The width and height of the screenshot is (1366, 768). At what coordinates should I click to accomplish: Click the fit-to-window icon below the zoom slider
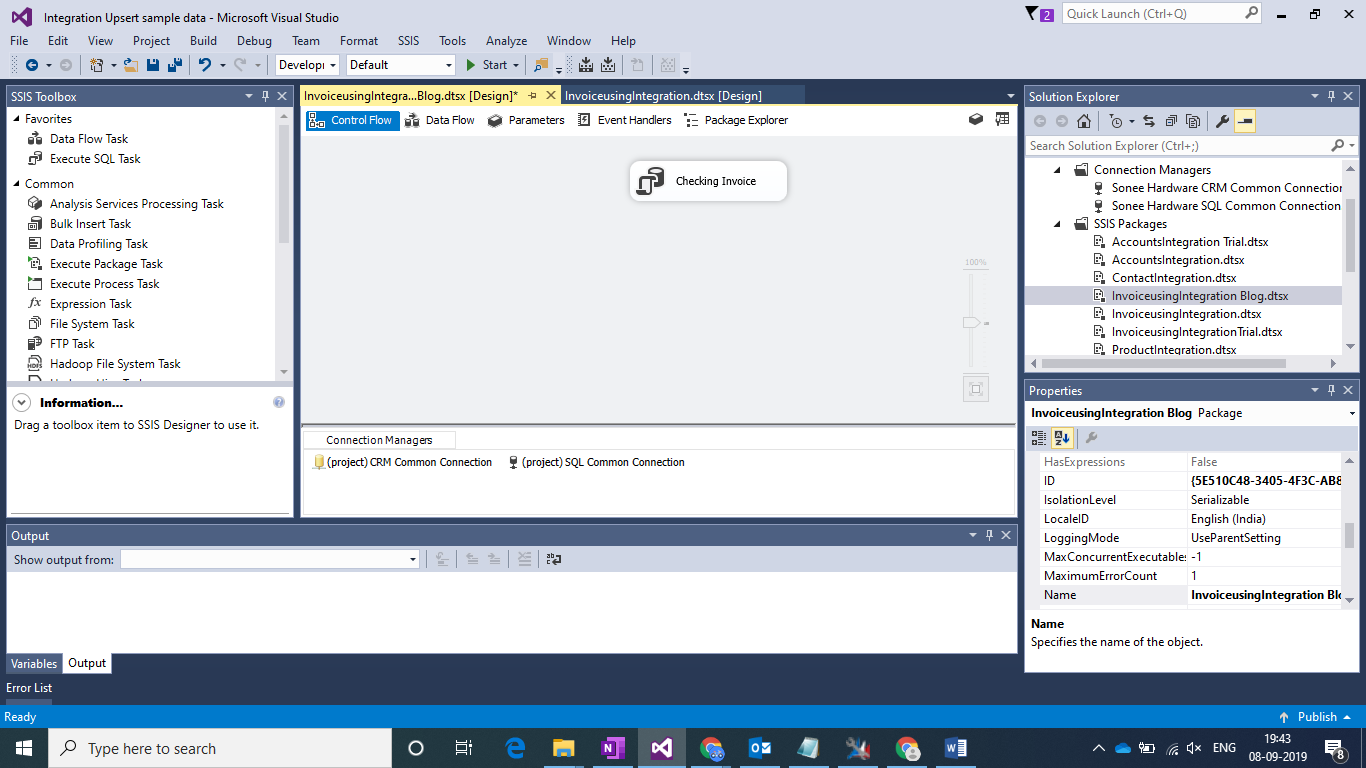point(976,389)
